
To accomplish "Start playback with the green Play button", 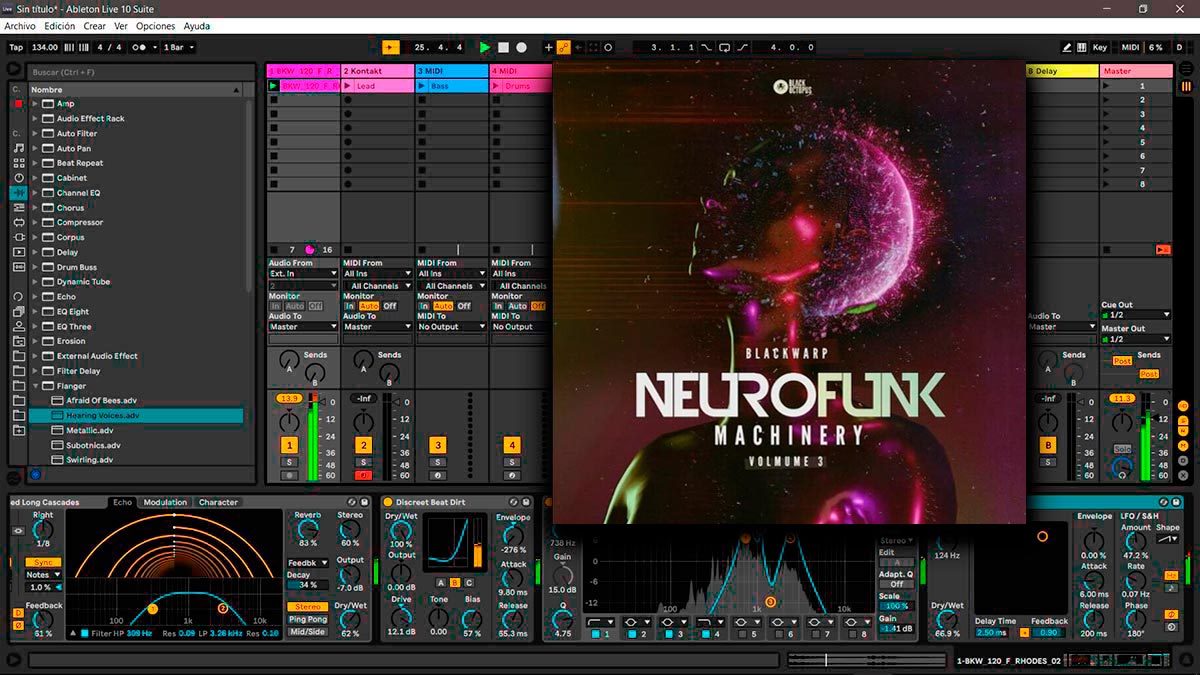I will (x=485, y=47).
